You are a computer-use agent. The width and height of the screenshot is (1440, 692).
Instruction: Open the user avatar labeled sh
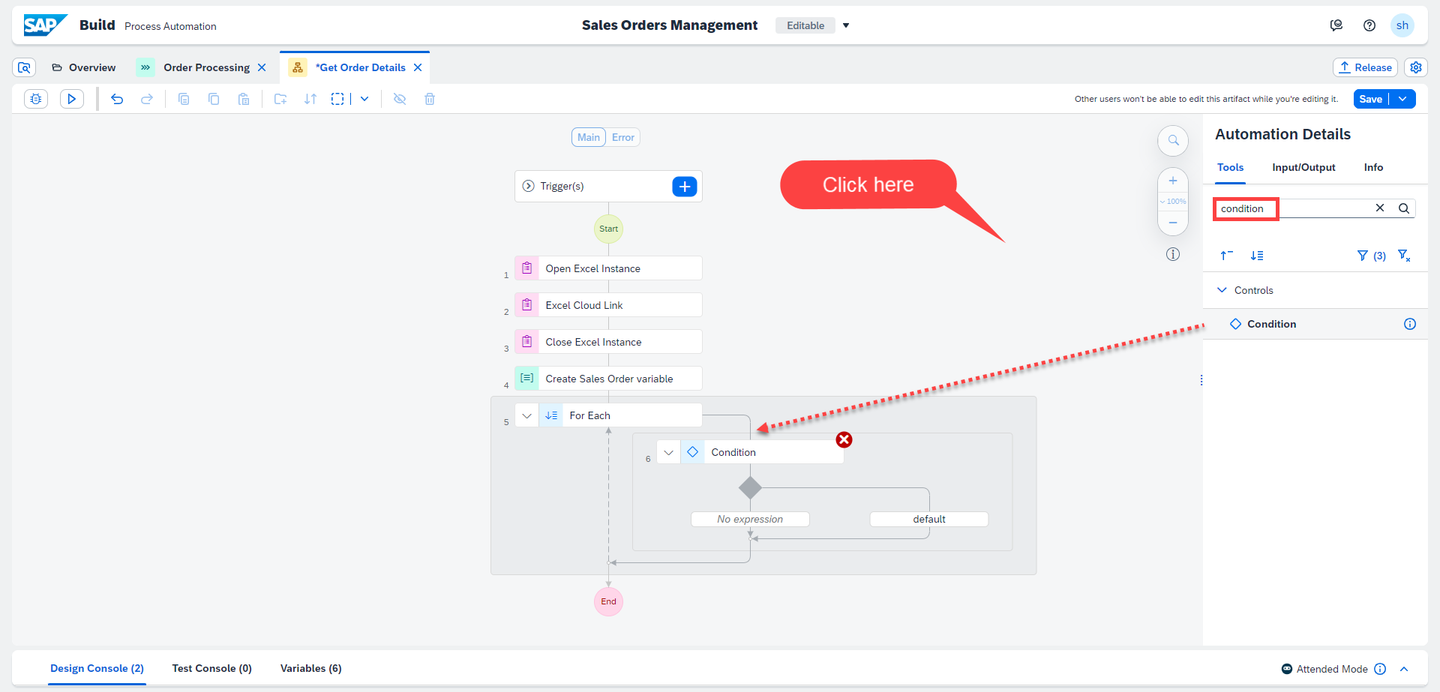click(x=1403, y=26)
